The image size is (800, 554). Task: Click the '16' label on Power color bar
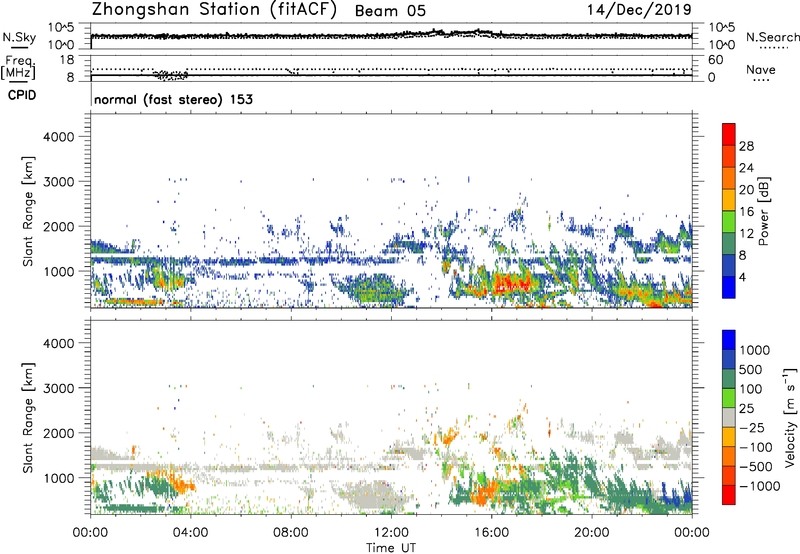pyautogui.click(x=746, y=212)
